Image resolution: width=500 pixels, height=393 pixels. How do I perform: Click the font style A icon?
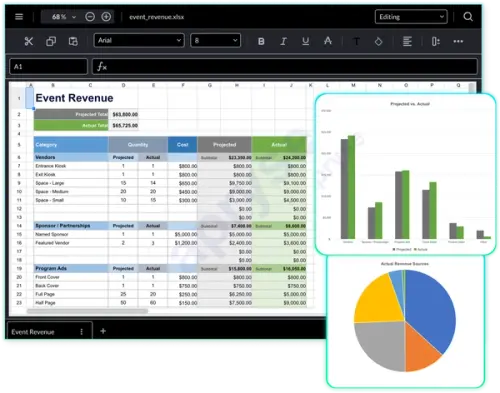(x=328, y=41)
